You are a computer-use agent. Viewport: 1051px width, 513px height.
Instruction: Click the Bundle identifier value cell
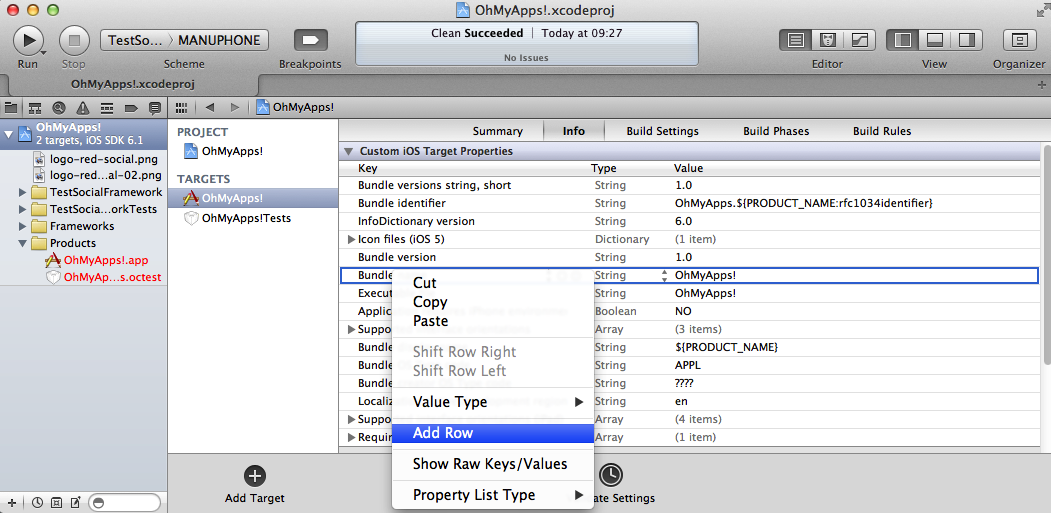point(804,203)
